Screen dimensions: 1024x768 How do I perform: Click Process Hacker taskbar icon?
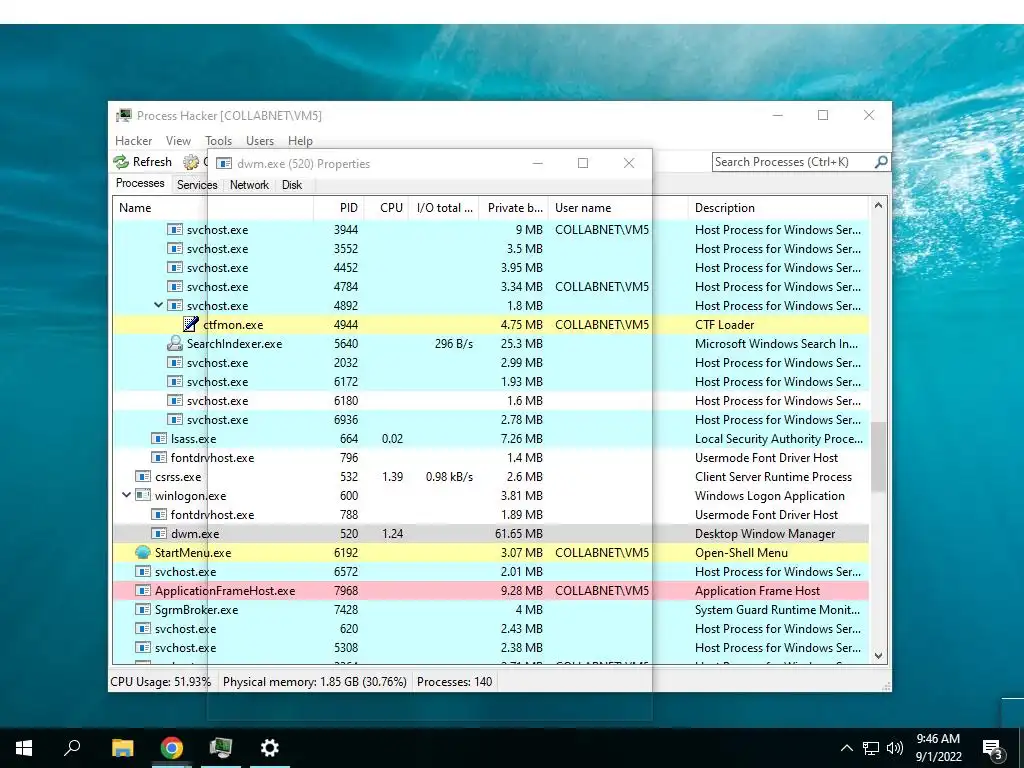(221, 748)
